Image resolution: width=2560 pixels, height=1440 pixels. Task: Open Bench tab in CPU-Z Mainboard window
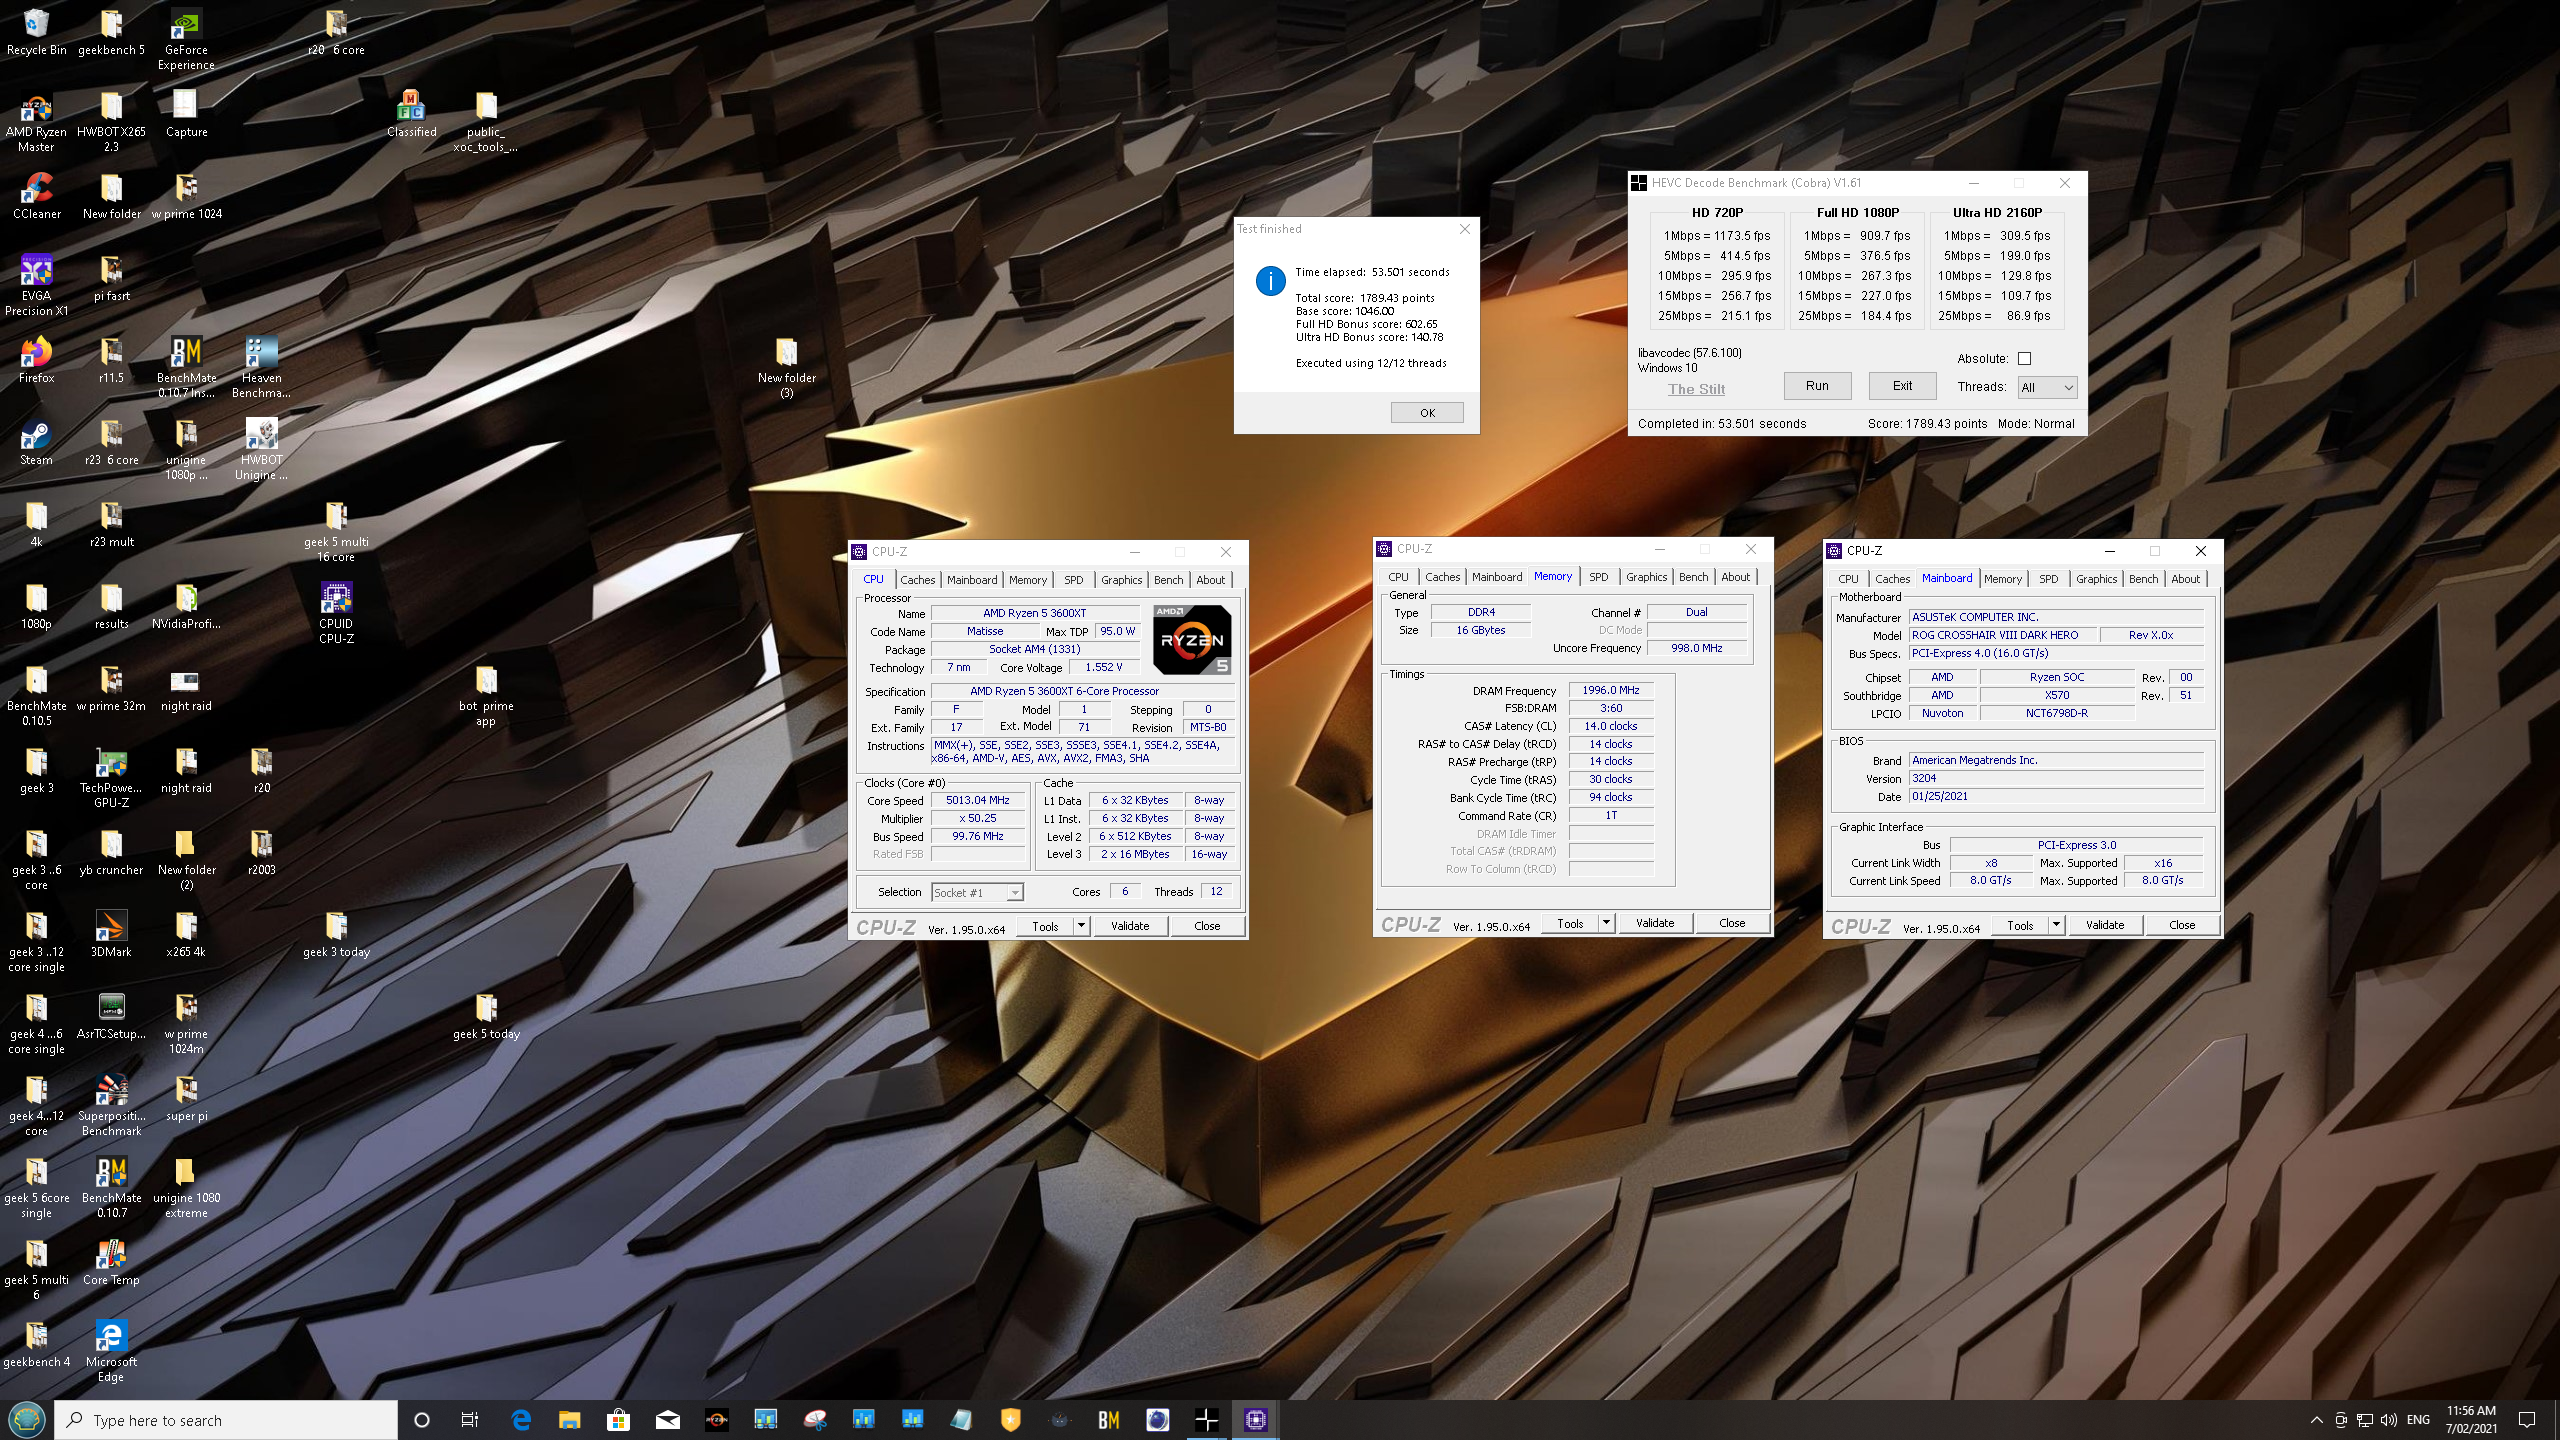pos(2143,579)
